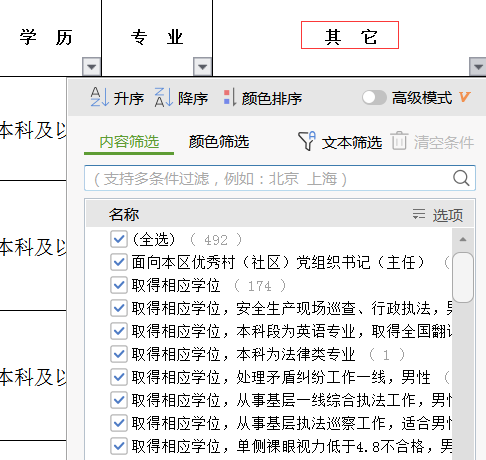486x460 pixels.
Task: Uncheck 取得相应学位 (174) checkbox
Action: click(x=119, y=285)
